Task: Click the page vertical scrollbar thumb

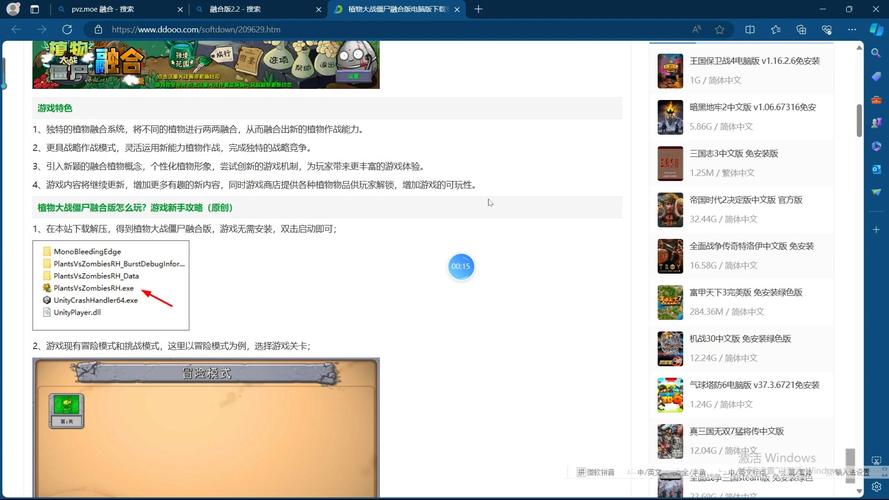Action: coord(859,120)
